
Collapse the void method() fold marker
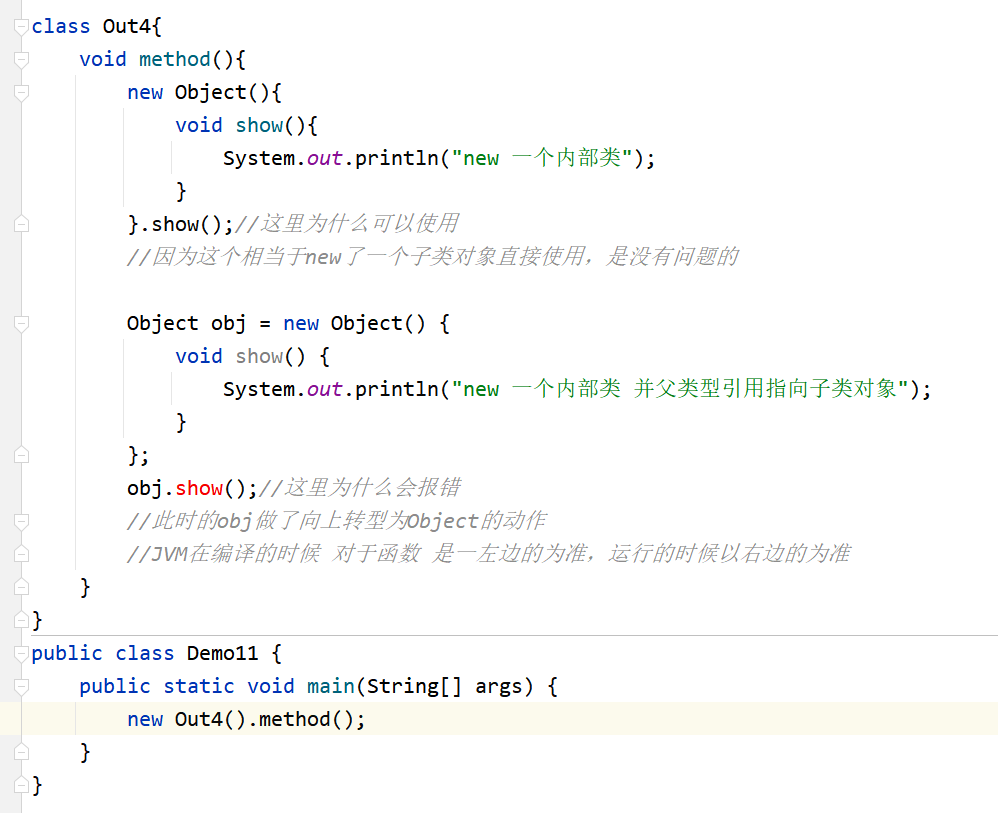coord(21,60)
